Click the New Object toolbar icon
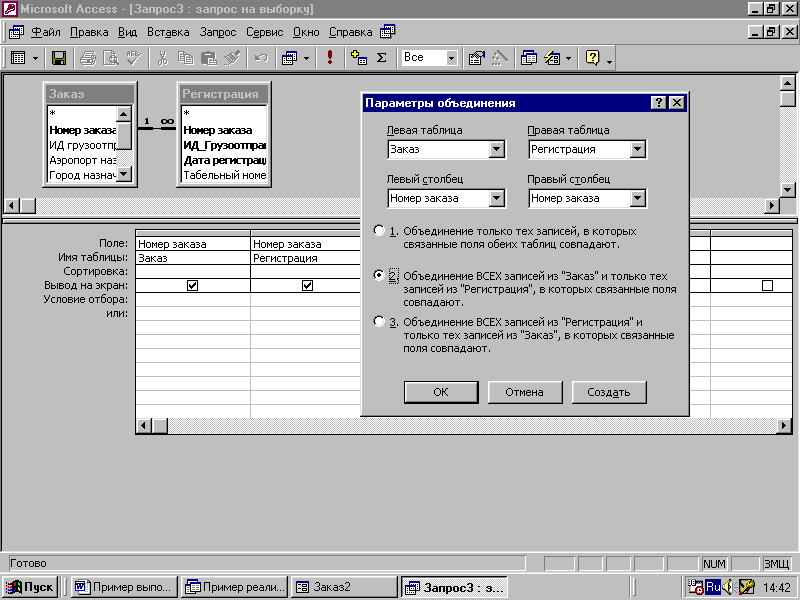The image size is (800, 600). click(x=552, y=58)
